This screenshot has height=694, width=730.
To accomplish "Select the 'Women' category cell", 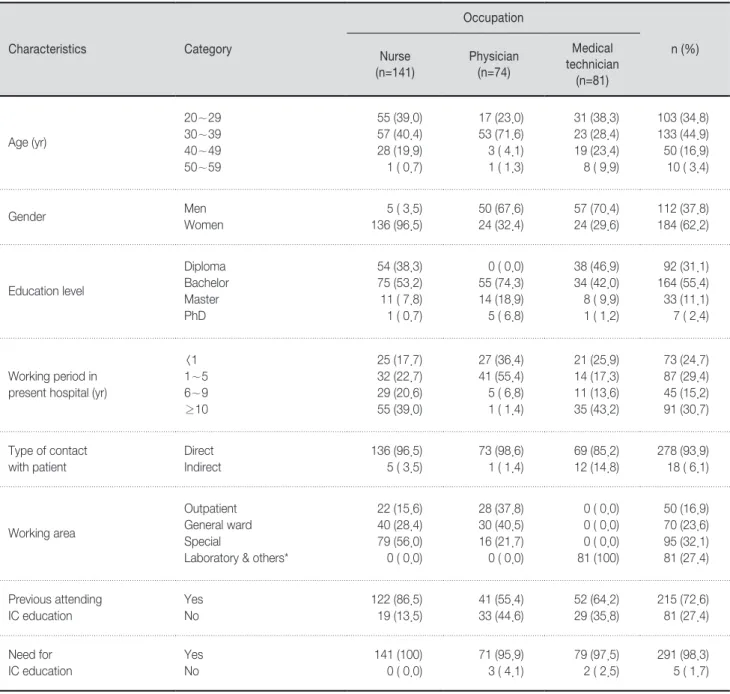I will 203,225.
